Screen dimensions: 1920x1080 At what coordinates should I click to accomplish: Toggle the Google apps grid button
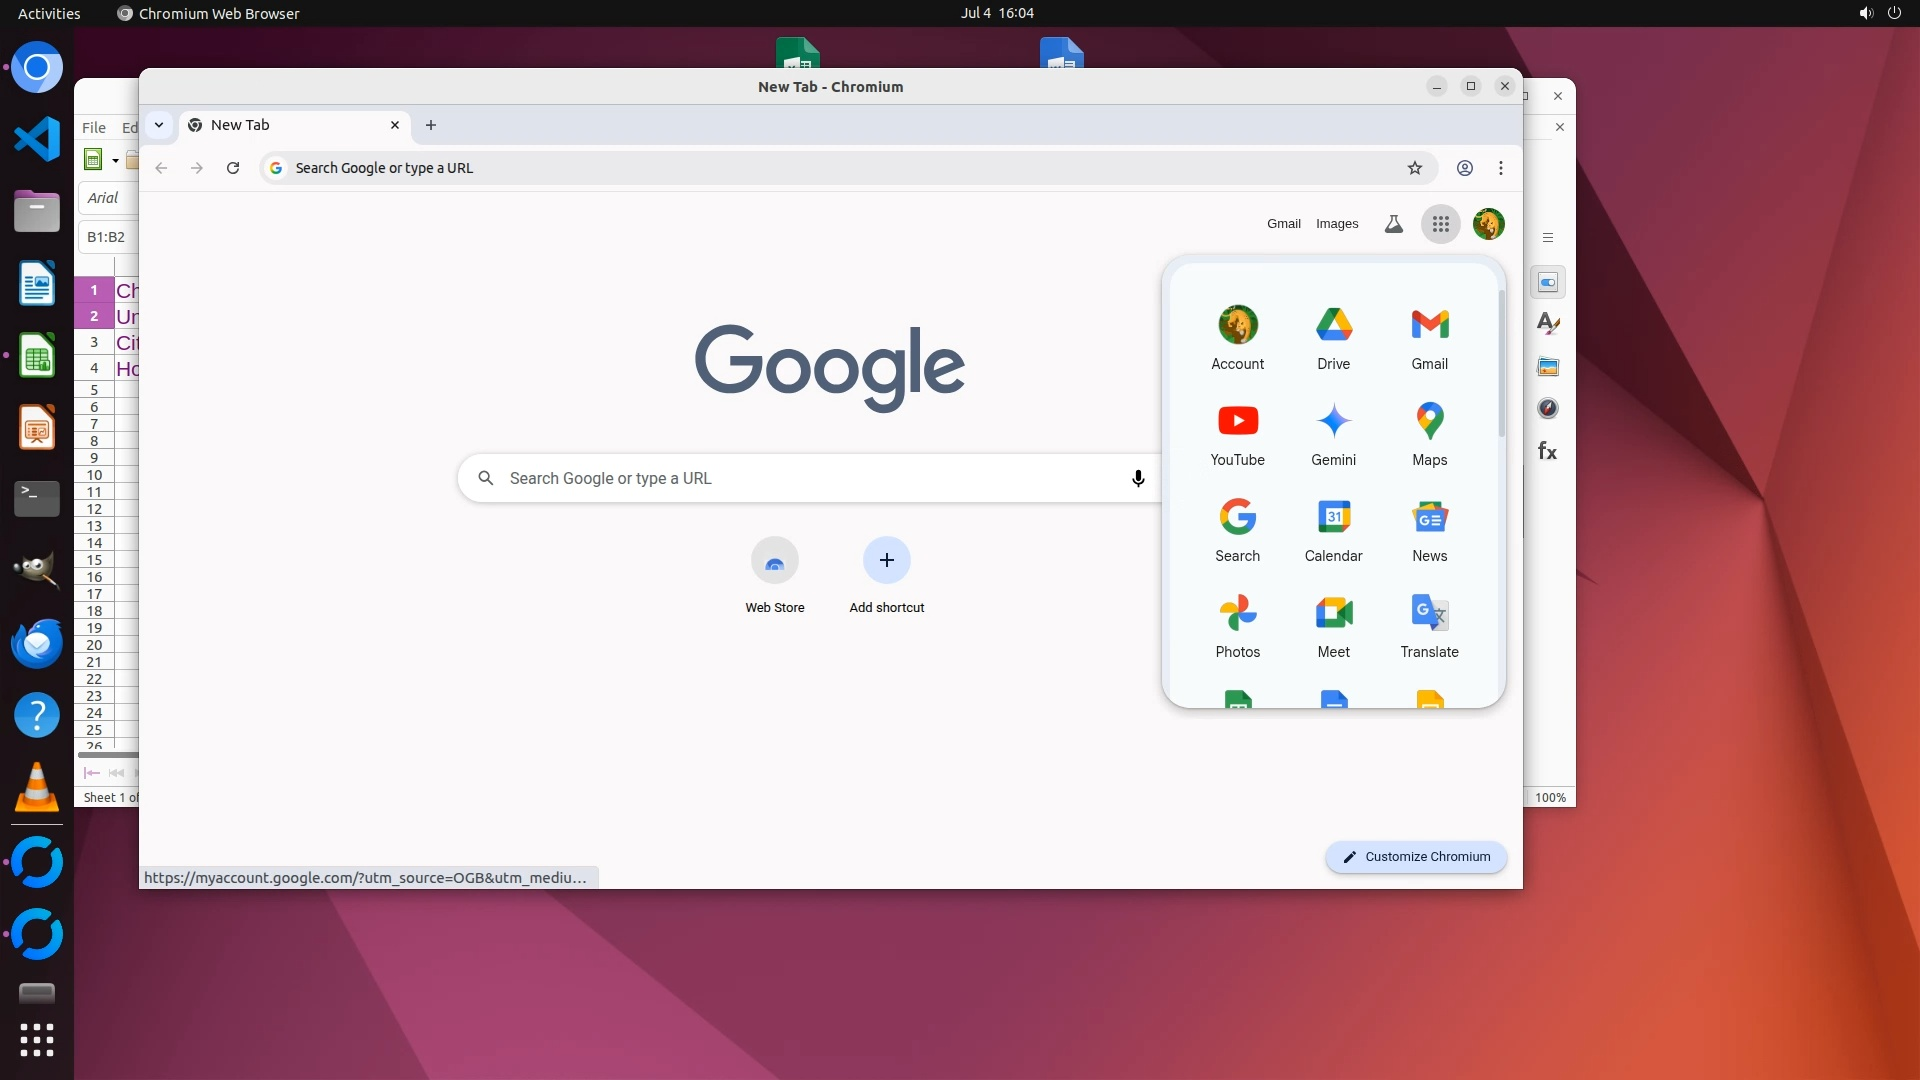tap(1440, 224)
